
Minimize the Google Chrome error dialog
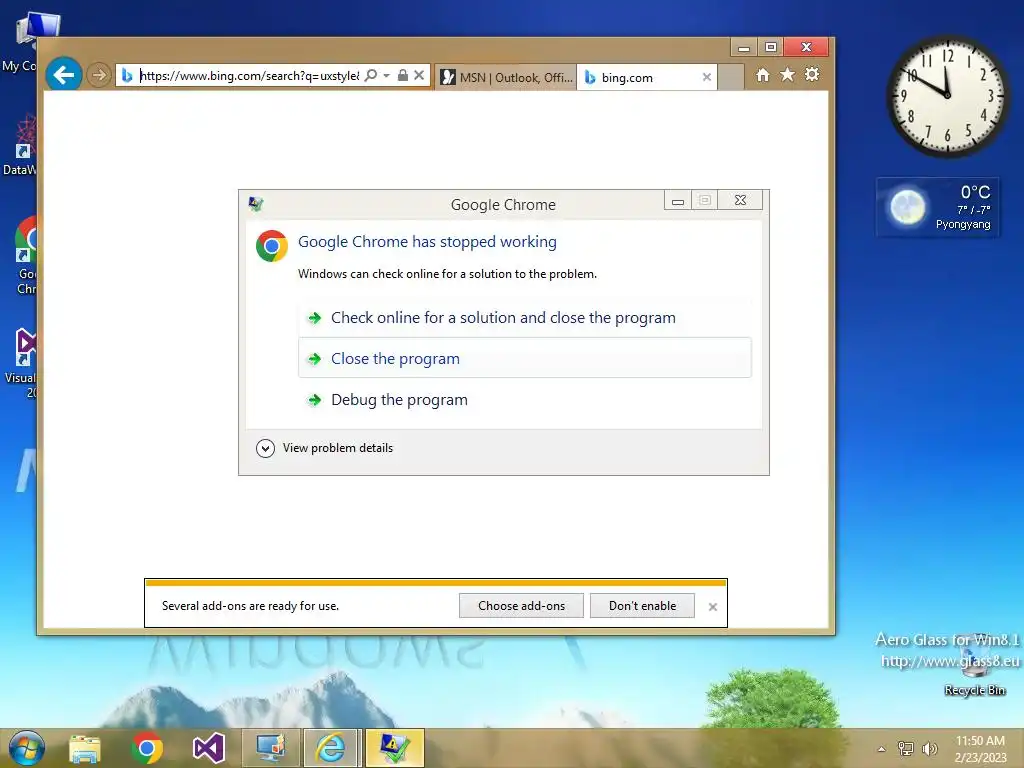pos(678,200)
